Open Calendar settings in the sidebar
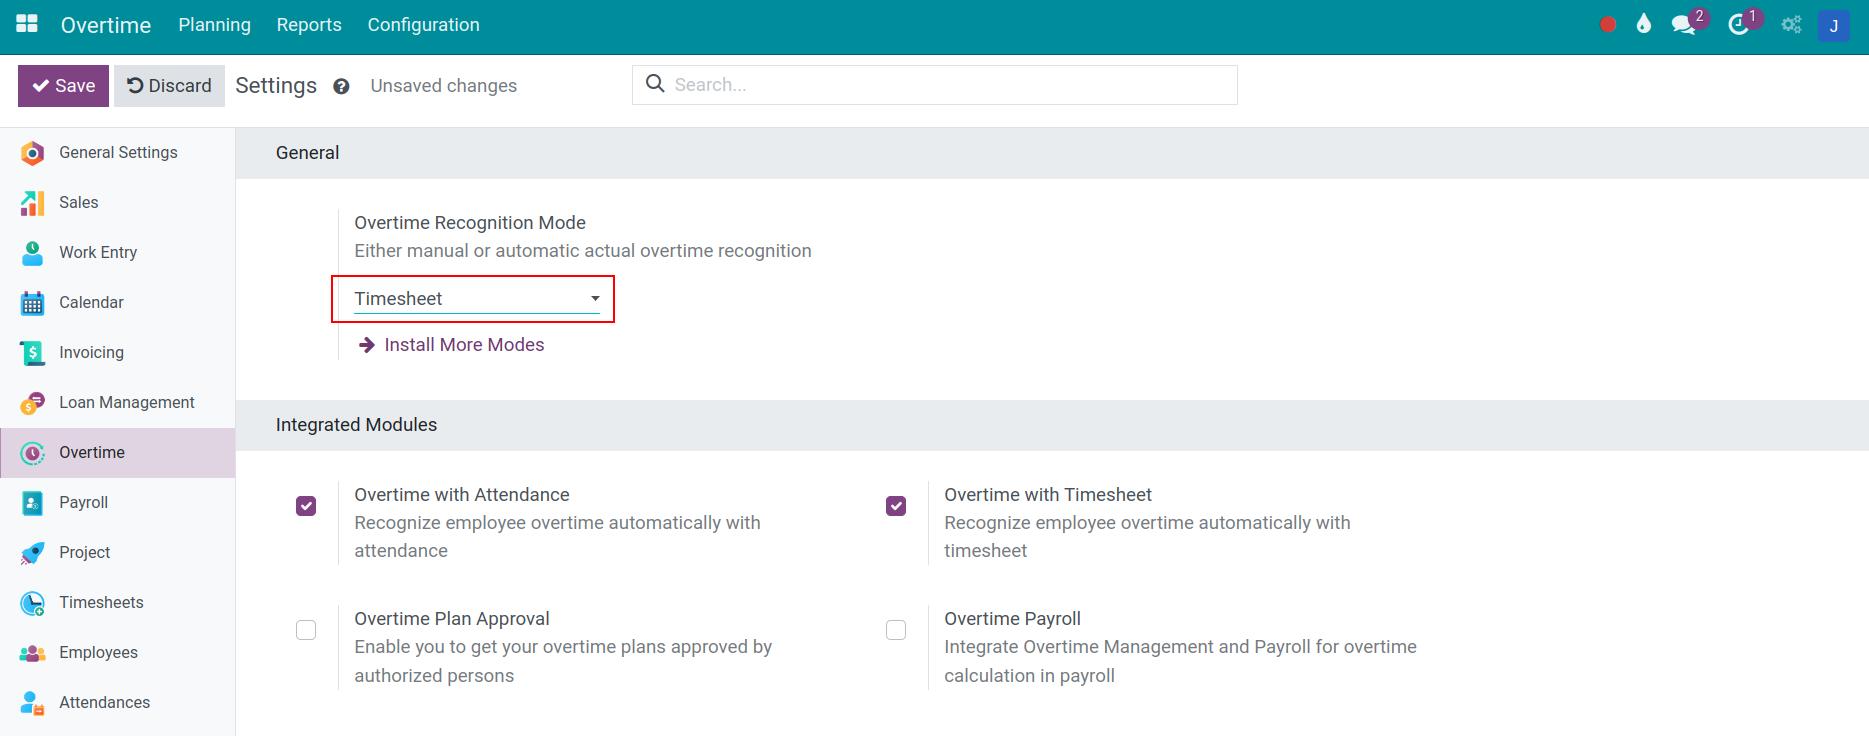Screen dimensions: 1869x736 [x=118, y=303]
